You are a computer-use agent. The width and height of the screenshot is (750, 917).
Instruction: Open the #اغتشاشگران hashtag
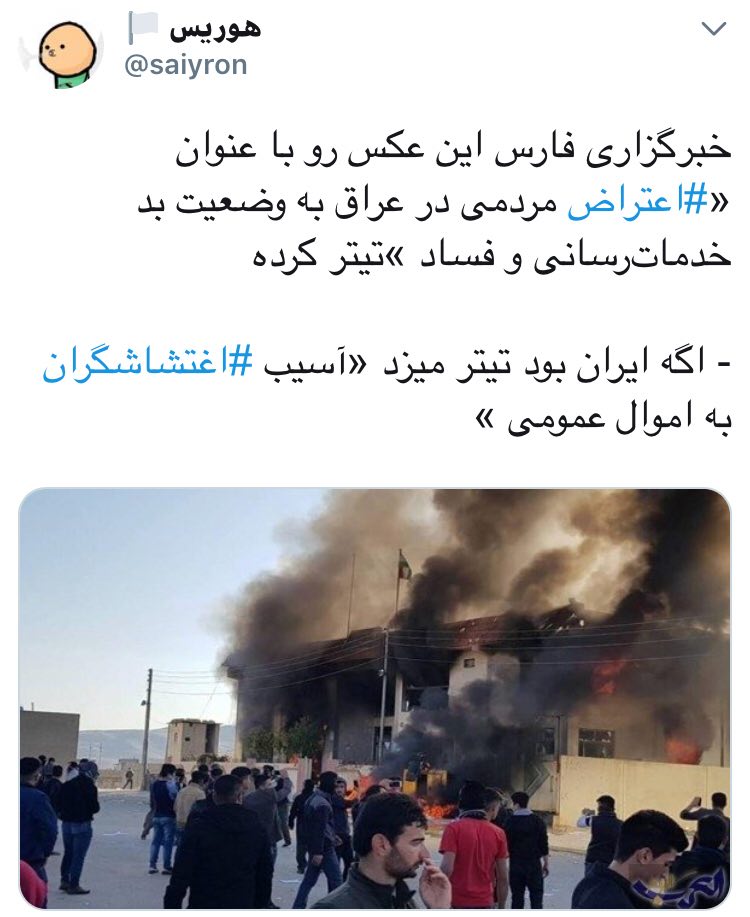(147, 366)
